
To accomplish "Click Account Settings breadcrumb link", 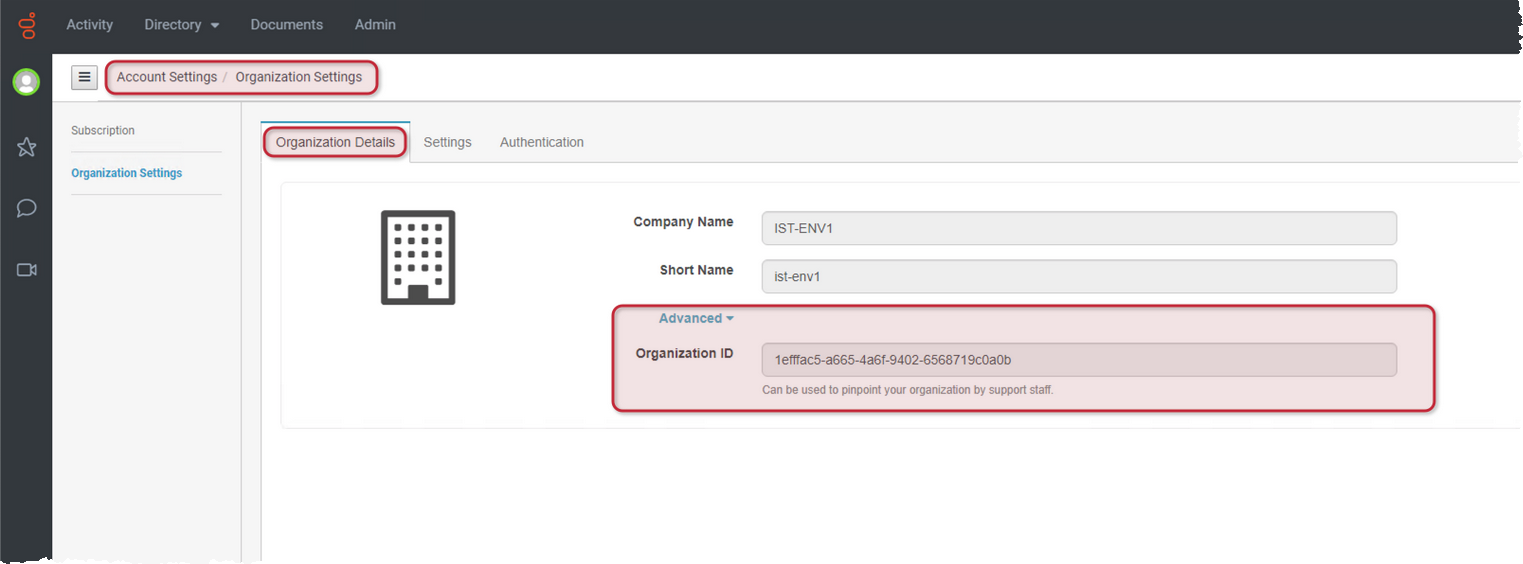I will coord(166,77).
